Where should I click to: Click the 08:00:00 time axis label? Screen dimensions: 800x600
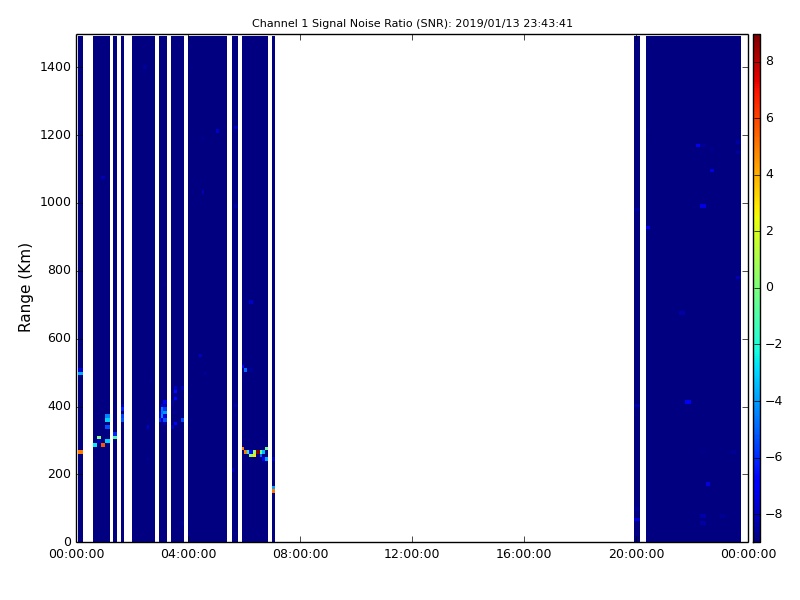301,554
